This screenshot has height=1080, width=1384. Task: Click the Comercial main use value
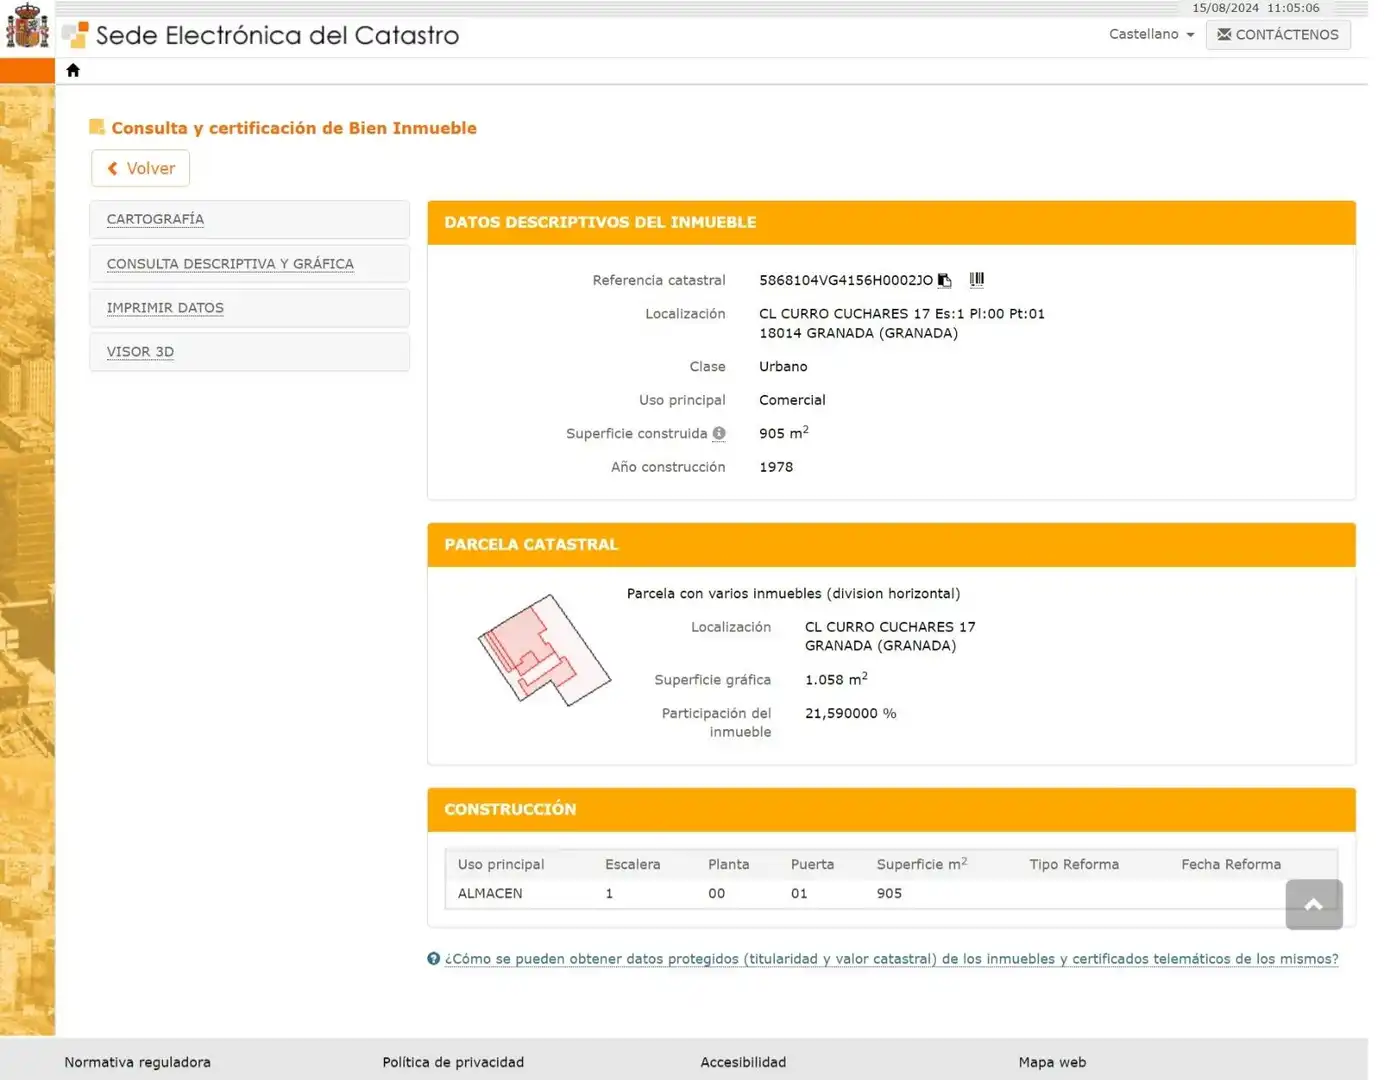pyautogui.click(x=792, y=400)
